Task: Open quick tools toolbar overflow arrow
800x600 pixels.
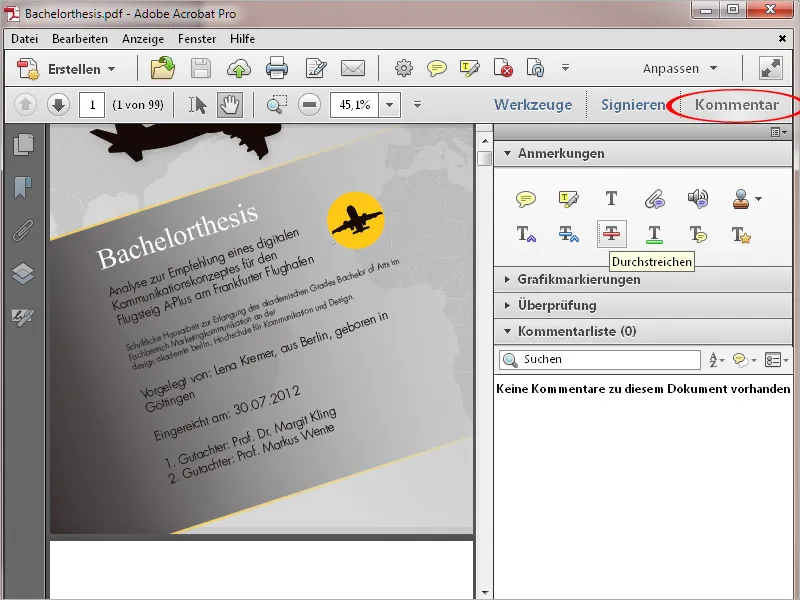Action: click(565, 67)
